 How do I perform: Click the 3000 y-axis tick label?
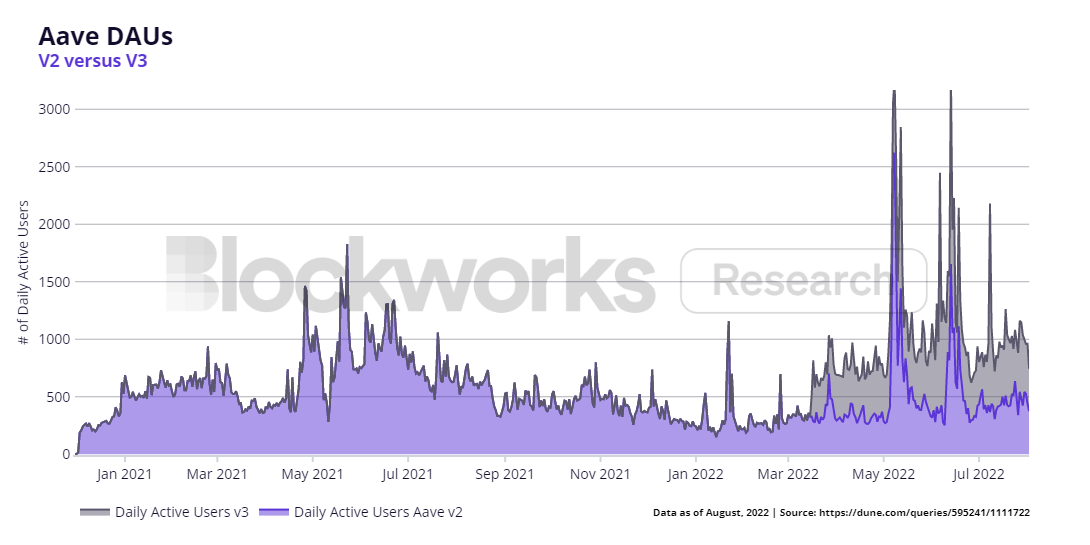click(53, 109)
